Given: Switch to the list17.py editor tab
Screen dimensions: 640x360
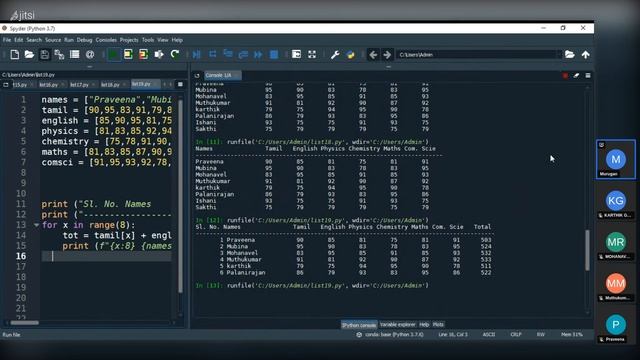Looking at the screenshot, I should point(79,85).
